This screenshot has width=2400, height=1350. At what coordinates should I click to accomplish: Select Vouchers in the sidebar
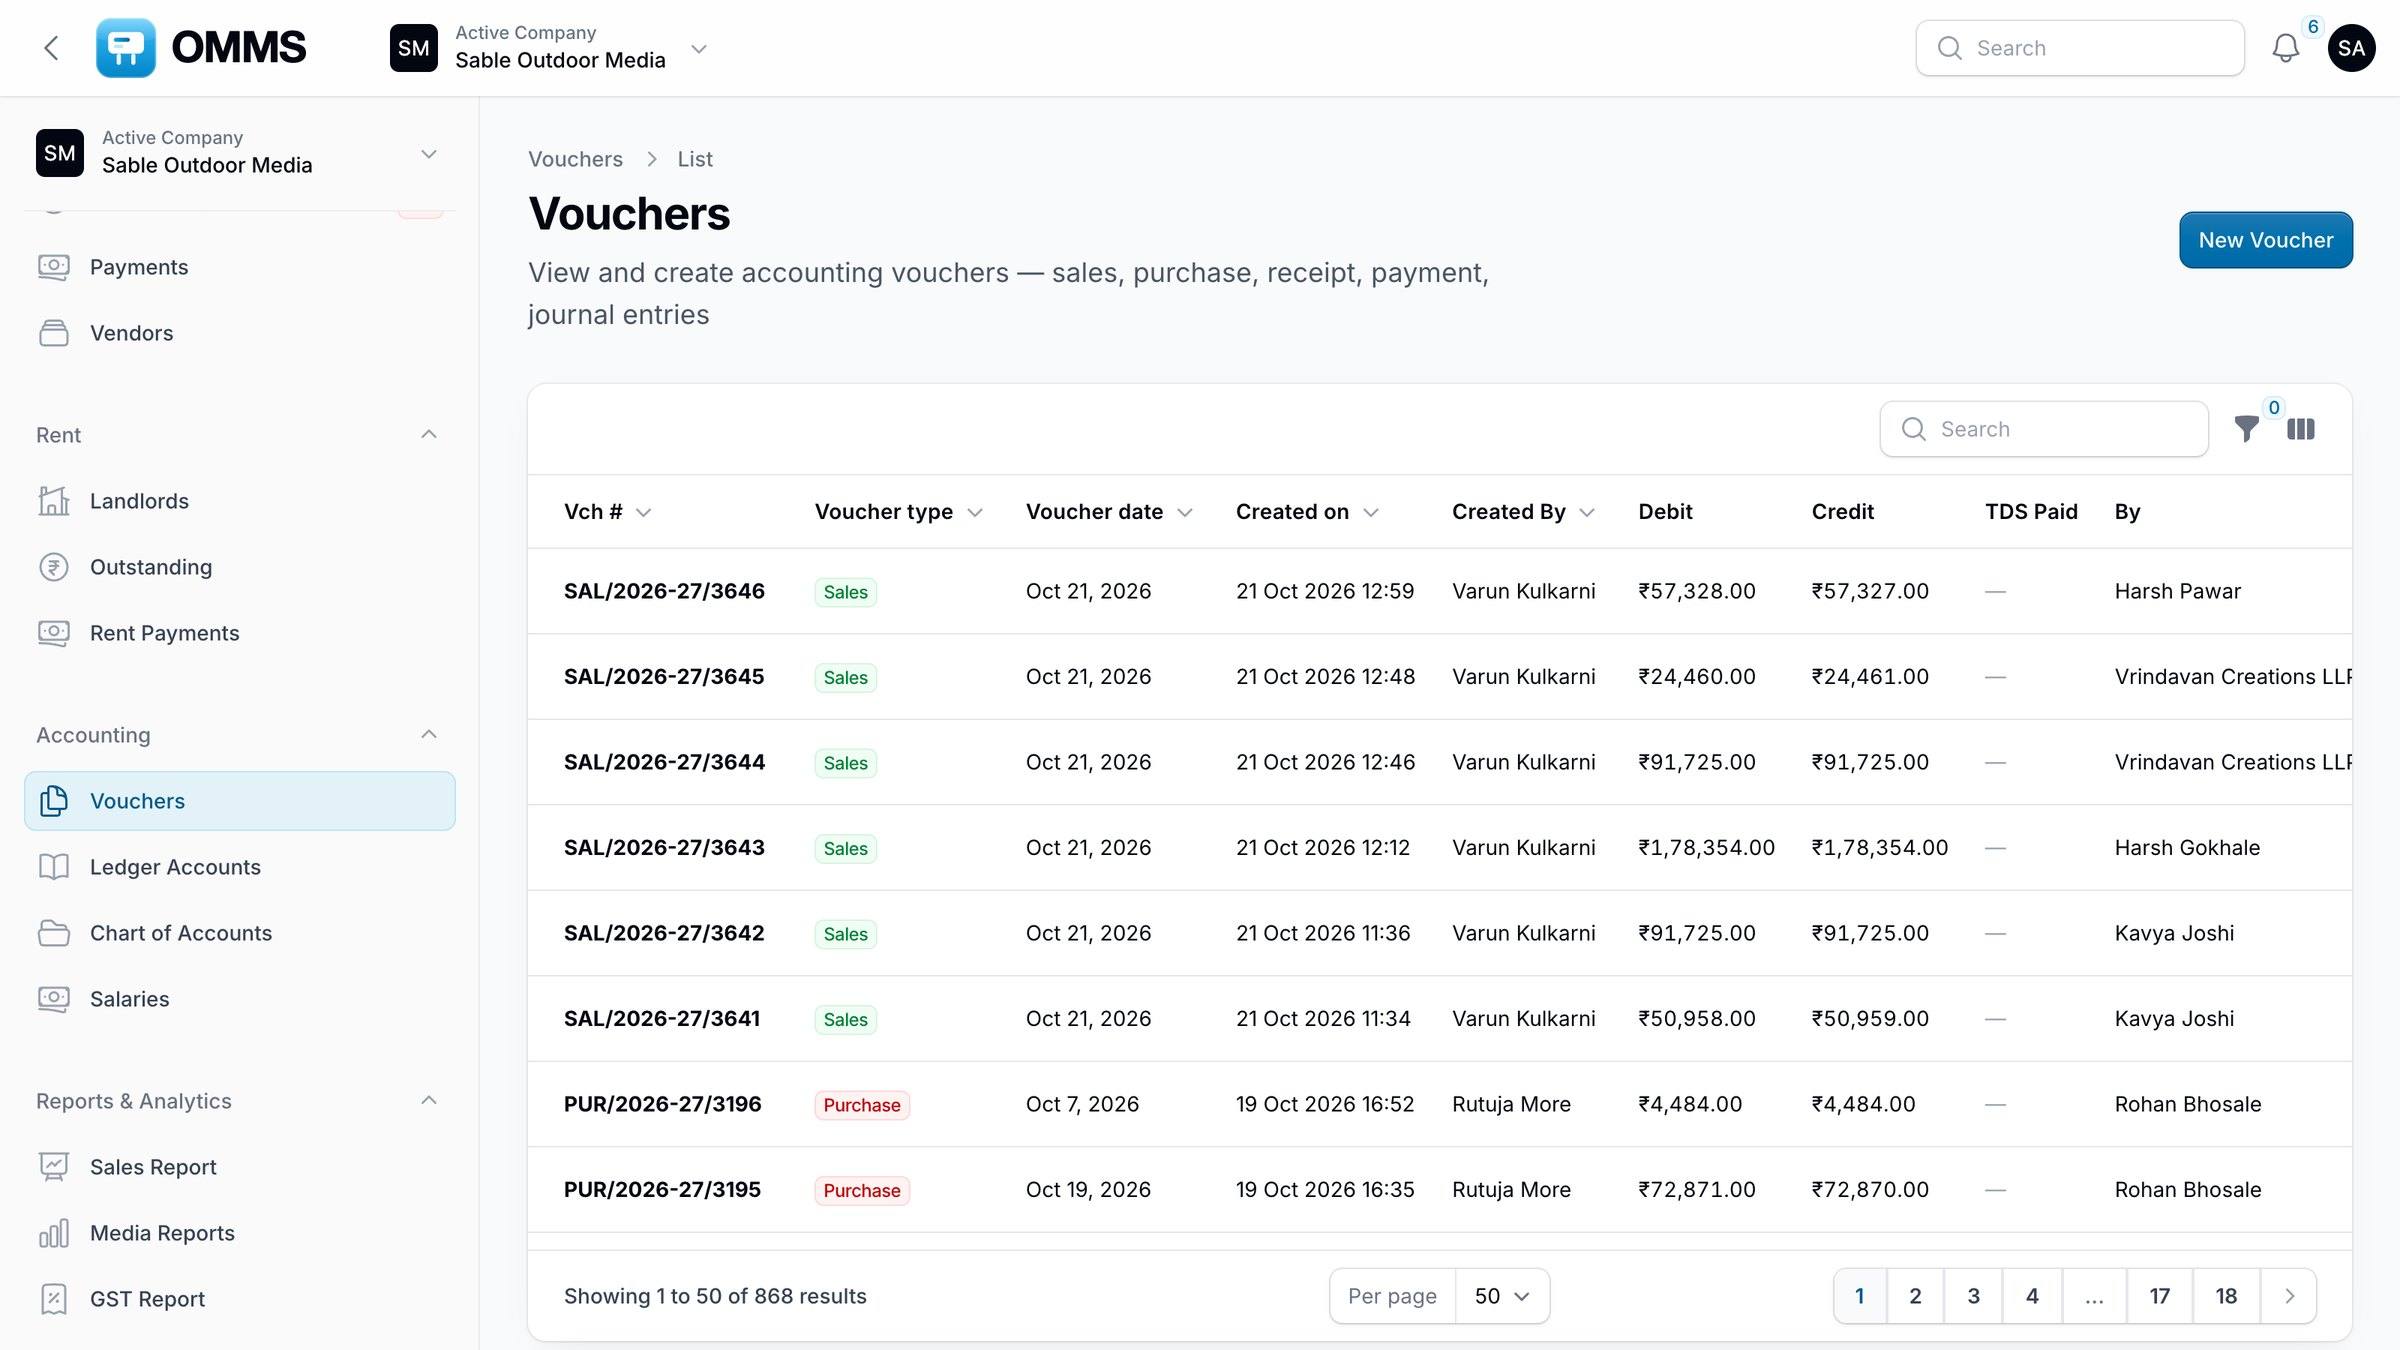240,801
